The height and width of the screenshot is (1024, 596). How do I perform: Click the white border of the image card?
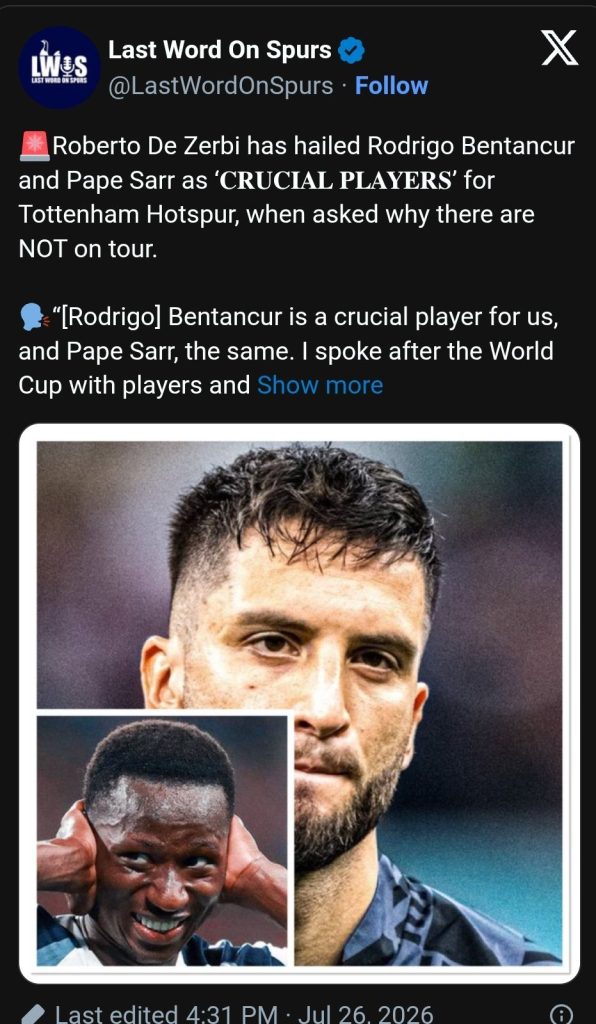coord(299,432)
